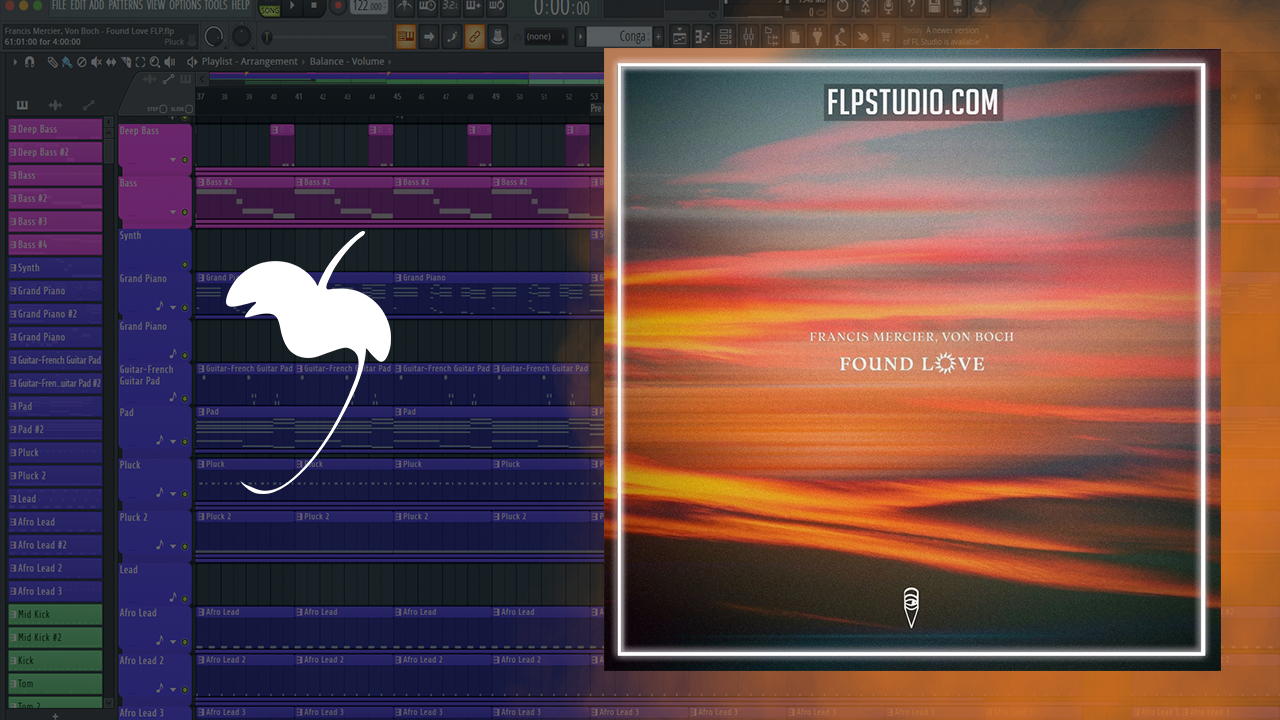Viewport: 1280px width, 720px height.
Task: Select the playlist Mute tool
Action: 96,62
